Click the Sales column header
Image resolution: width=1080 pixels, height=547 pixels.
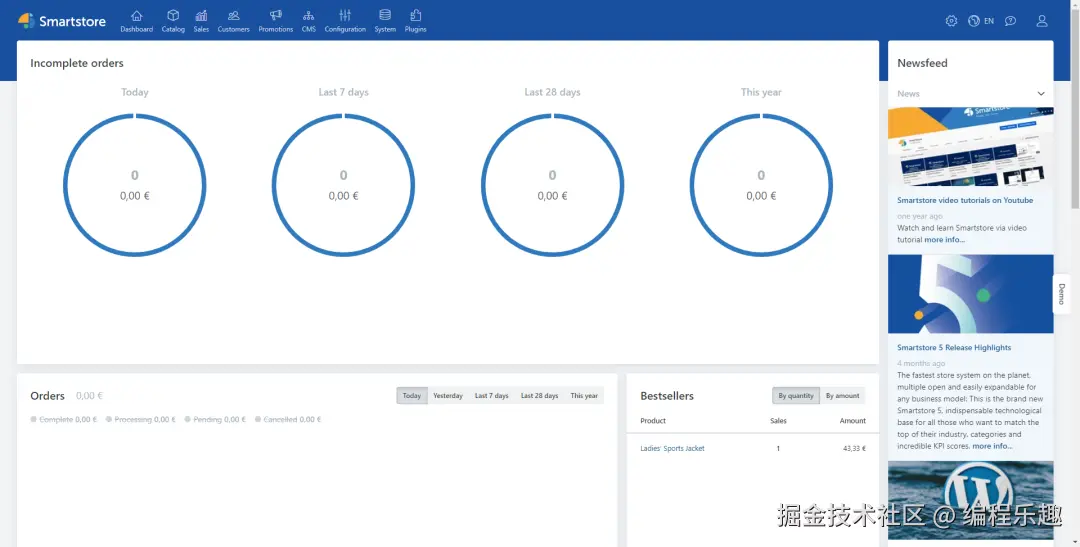tap(778, 420)
